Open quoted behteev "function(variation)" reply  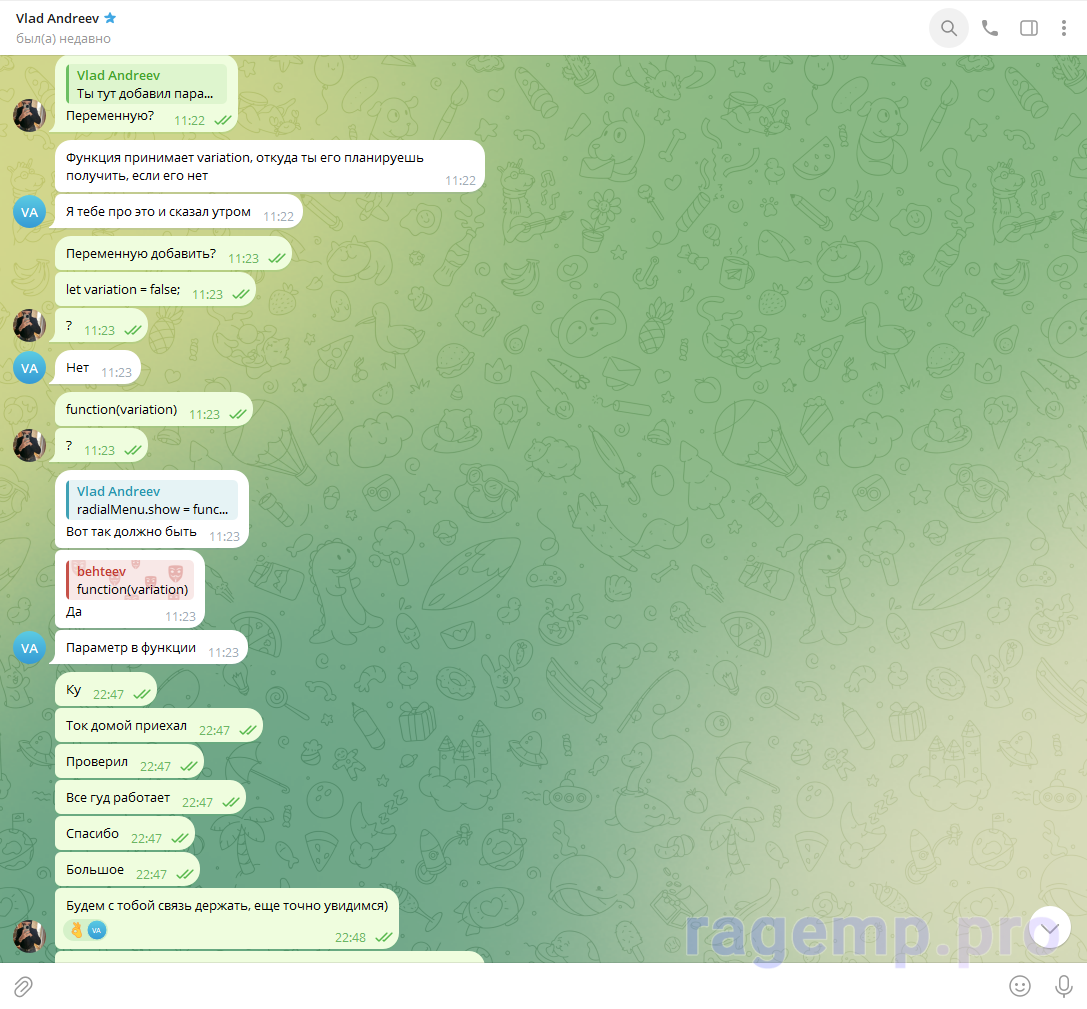click(x=130, y=580)
